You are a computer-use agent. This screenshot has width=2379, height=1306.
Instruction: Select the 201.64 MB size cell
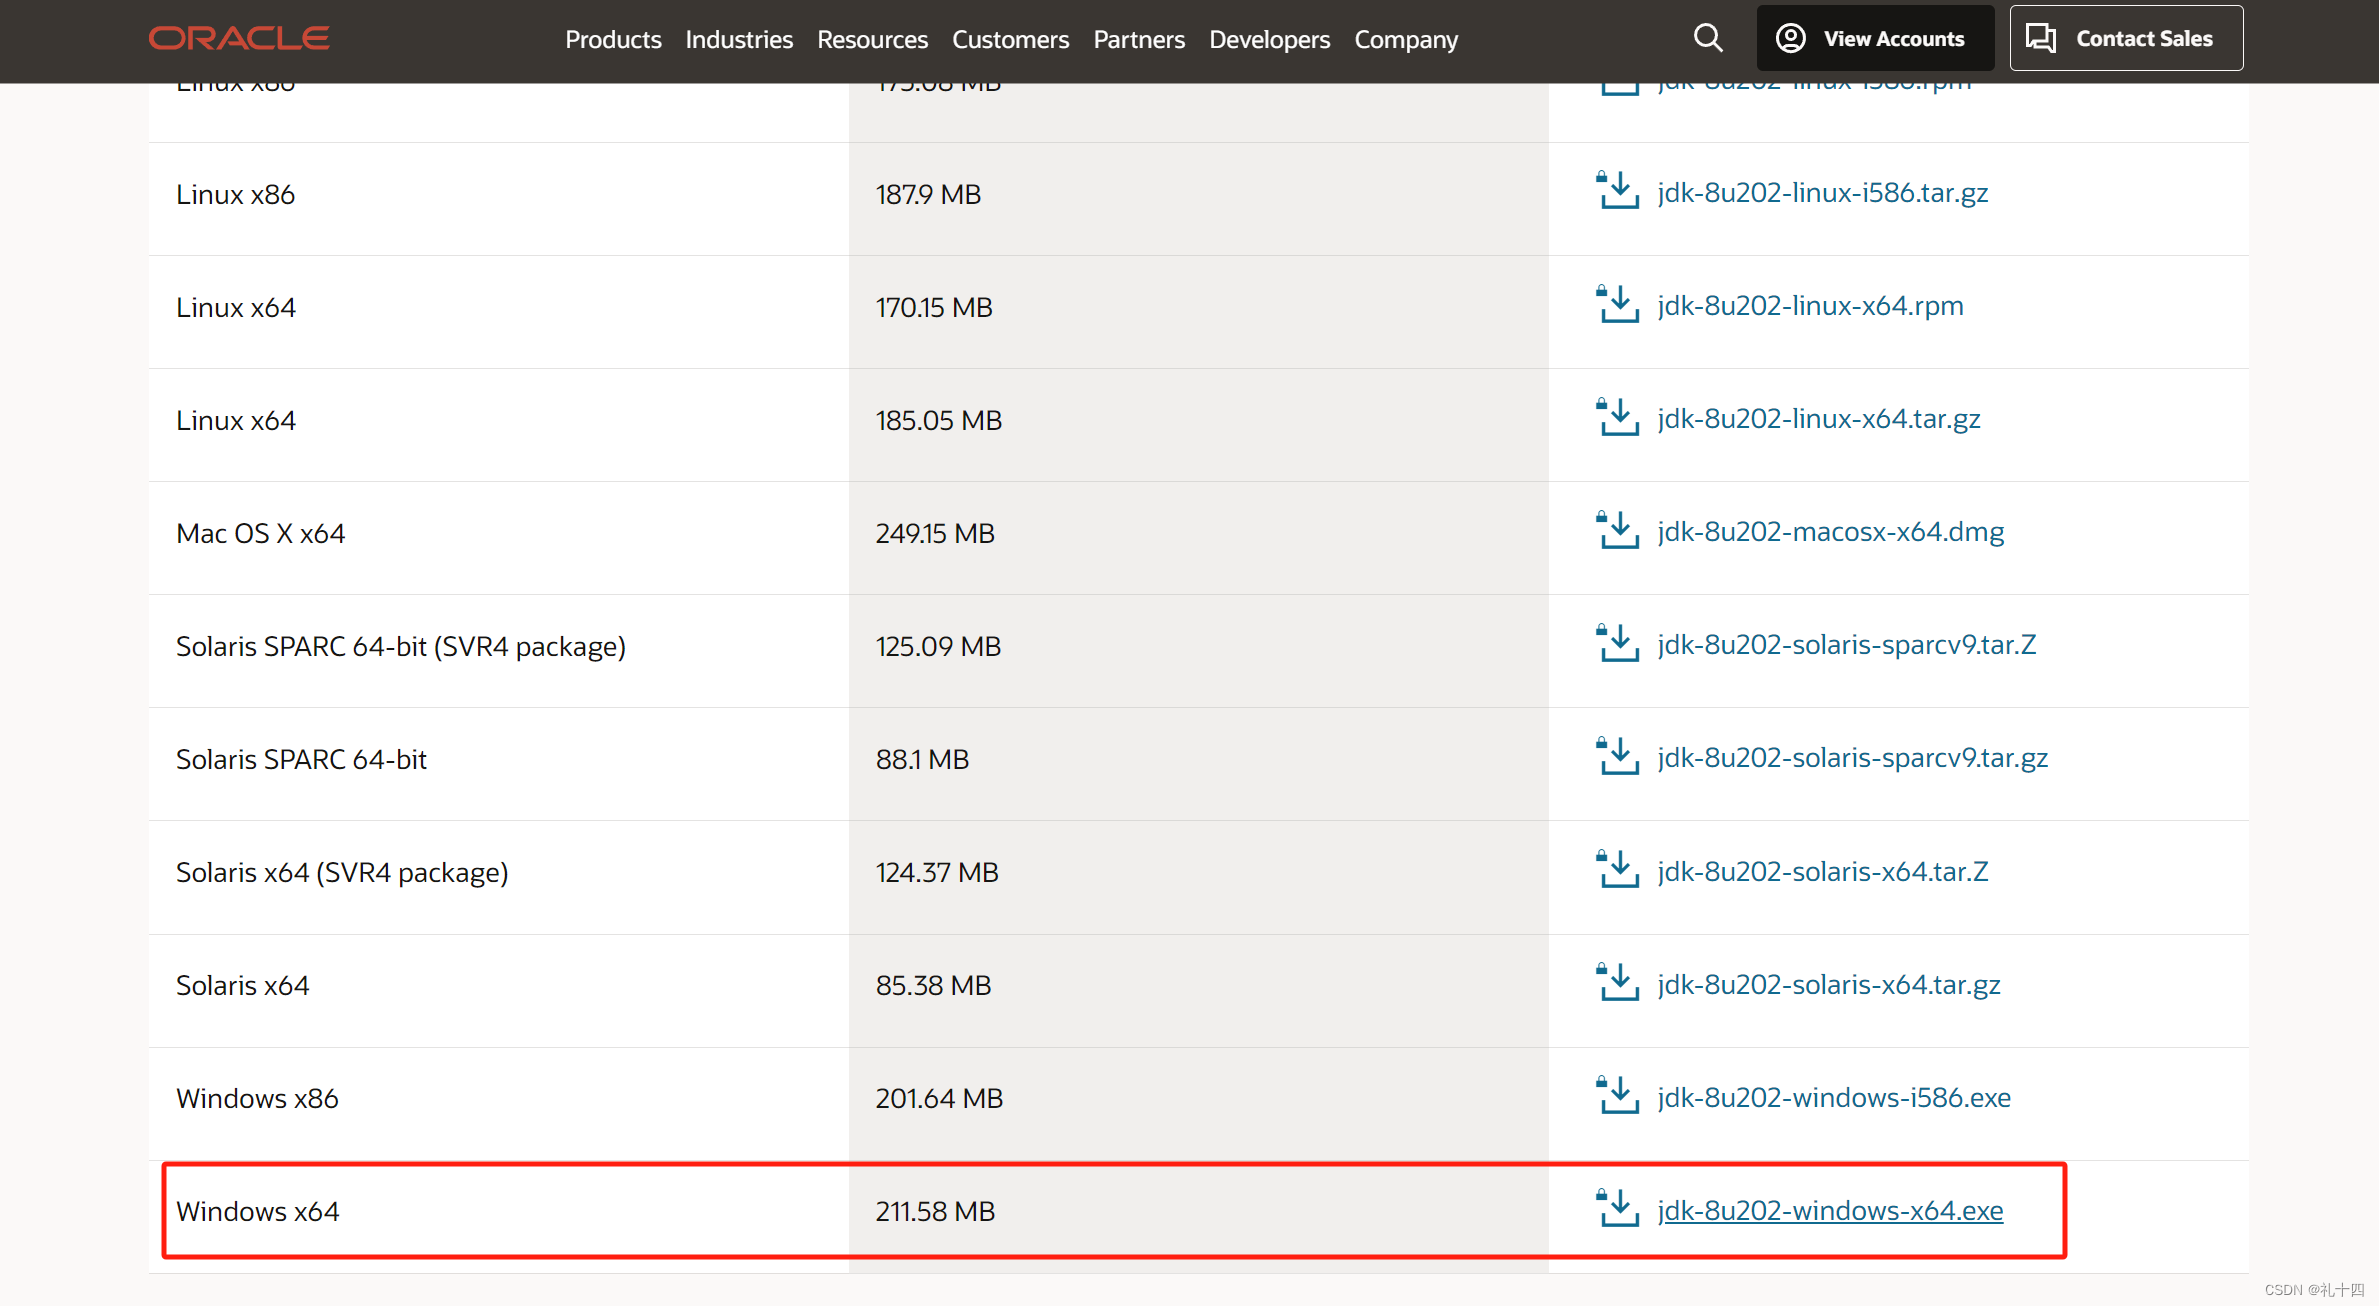click(1199, 1103)
